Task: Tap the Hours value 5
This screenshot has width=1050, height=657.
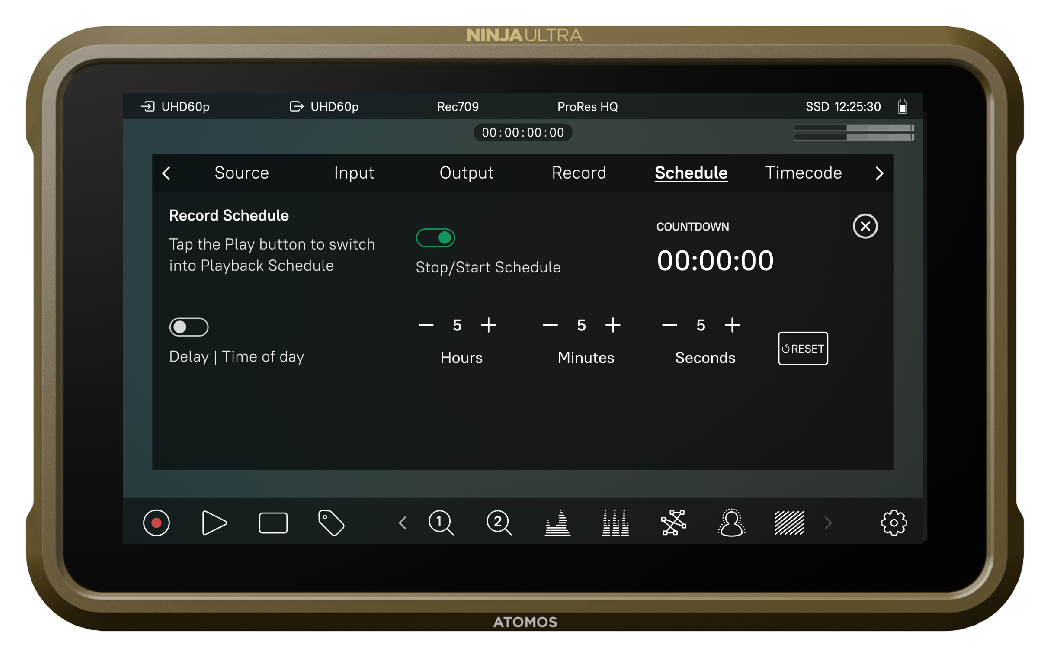Action: (457, 325)
